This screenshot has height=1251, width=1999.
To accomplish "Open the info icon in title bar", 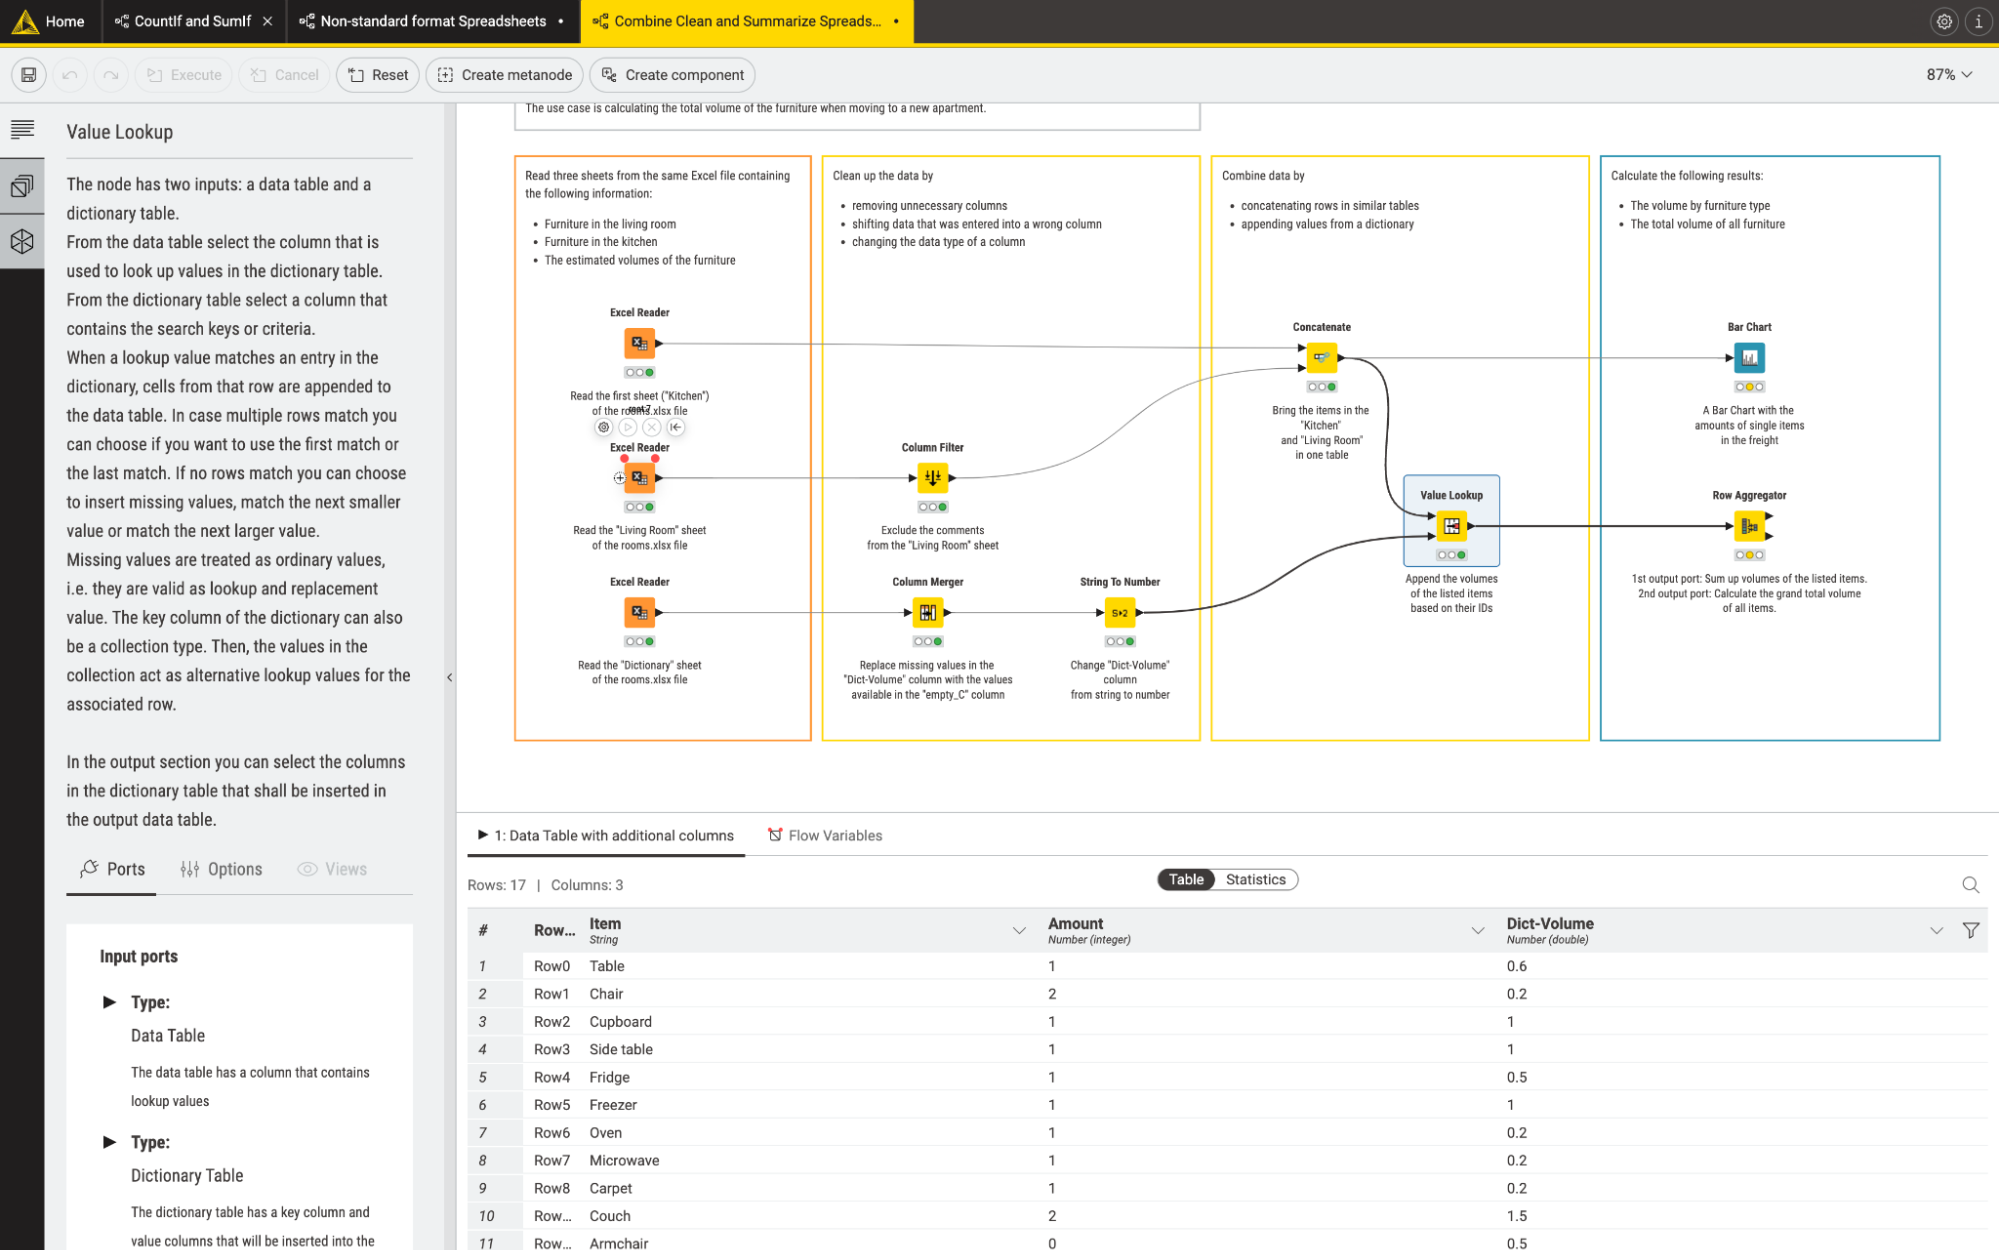I will (x=1978, y=21).
